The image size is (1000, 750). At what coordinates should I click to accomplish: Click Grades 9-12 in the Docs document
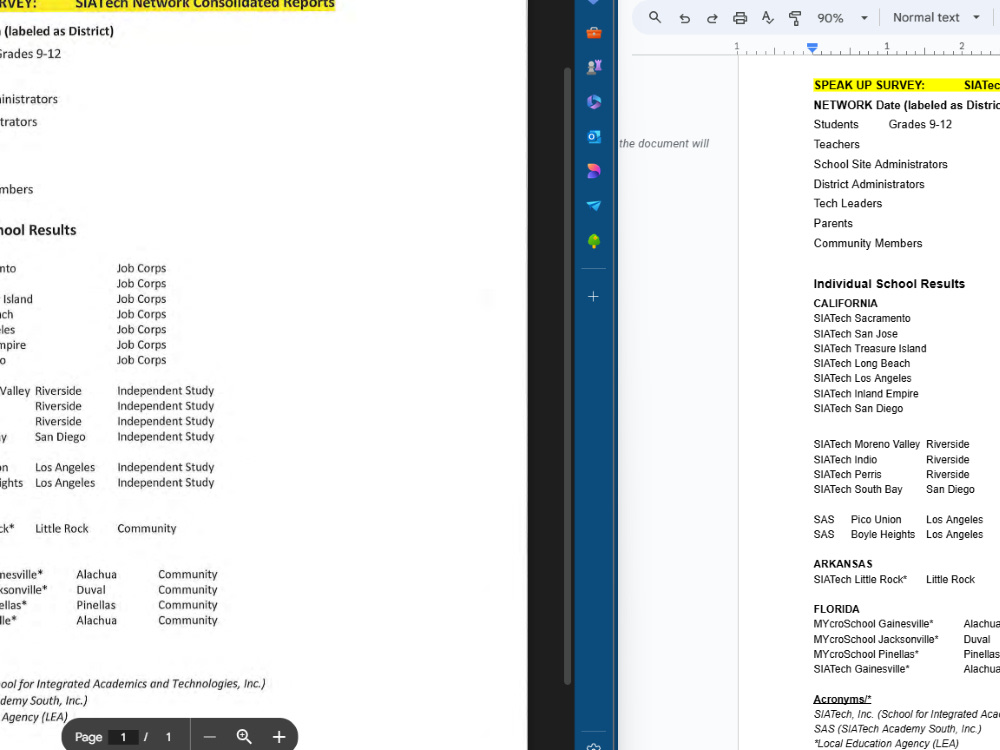tap(920, 124)
